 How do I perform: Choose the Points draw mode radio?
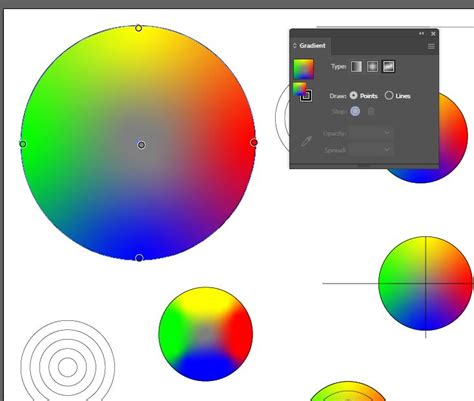coord(353,96)
